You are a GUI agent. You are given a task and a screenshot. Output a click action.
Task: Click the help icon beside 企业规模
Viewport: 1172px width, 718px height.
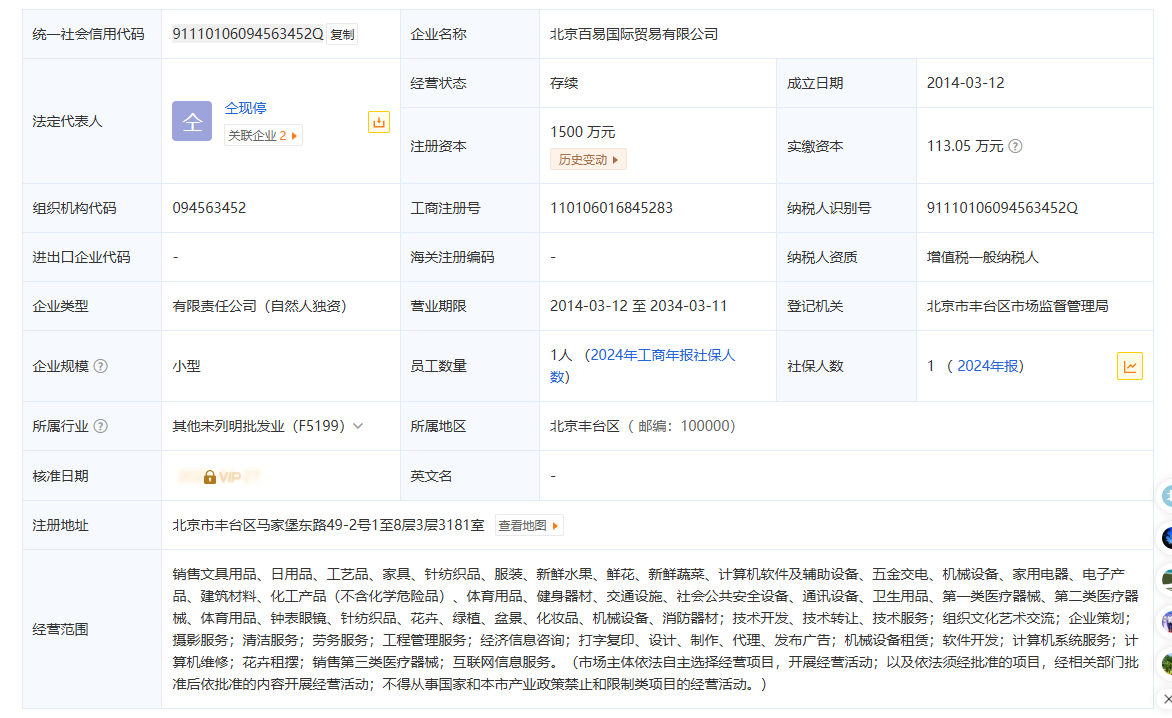(x=101, y=366)
